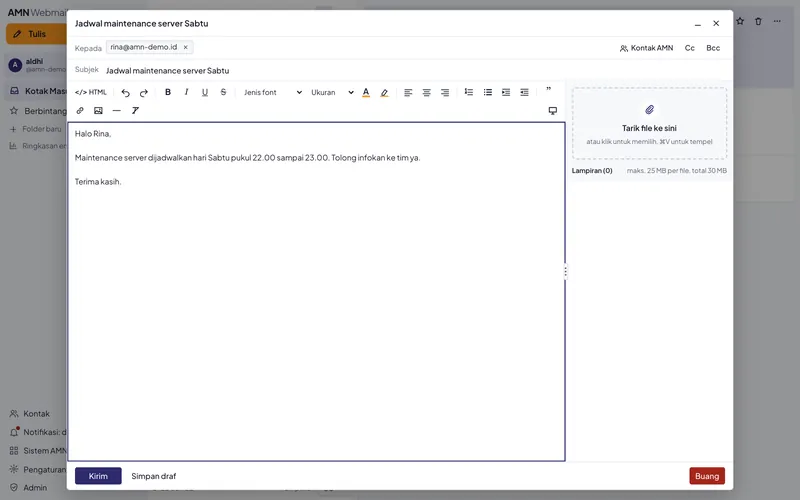Toggle bold formatting
This screenshot has width=800, height=500.
pos(168,92)
